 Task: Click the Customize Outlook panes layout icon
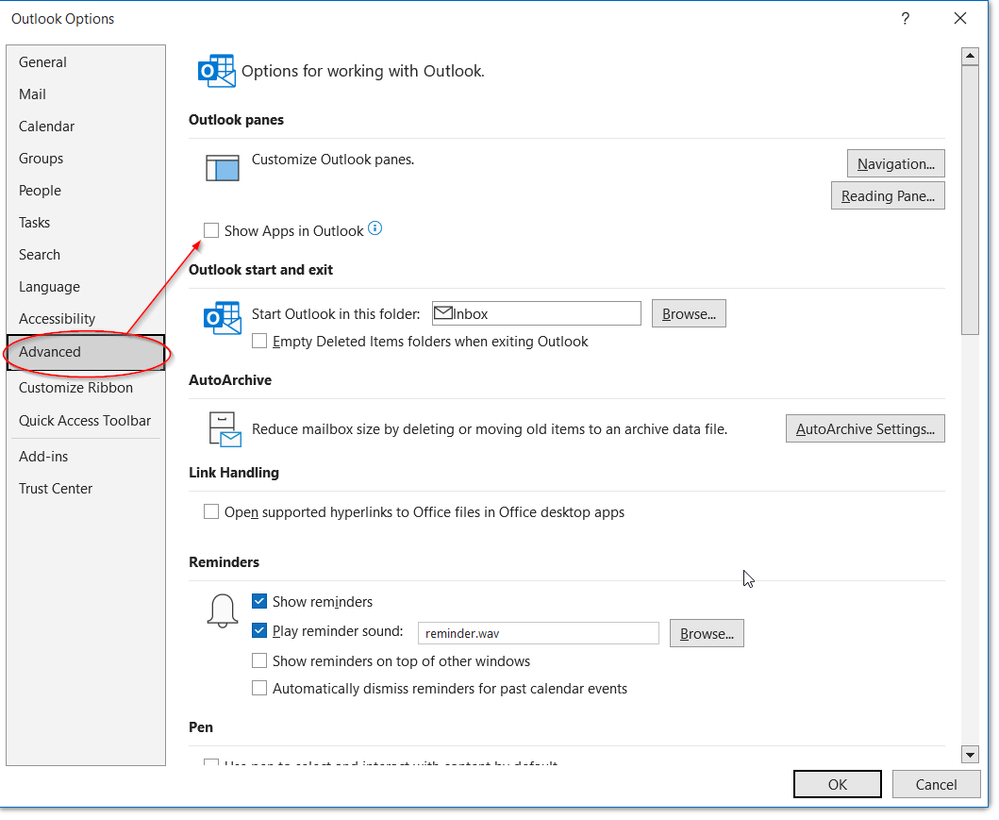point(222,168)
